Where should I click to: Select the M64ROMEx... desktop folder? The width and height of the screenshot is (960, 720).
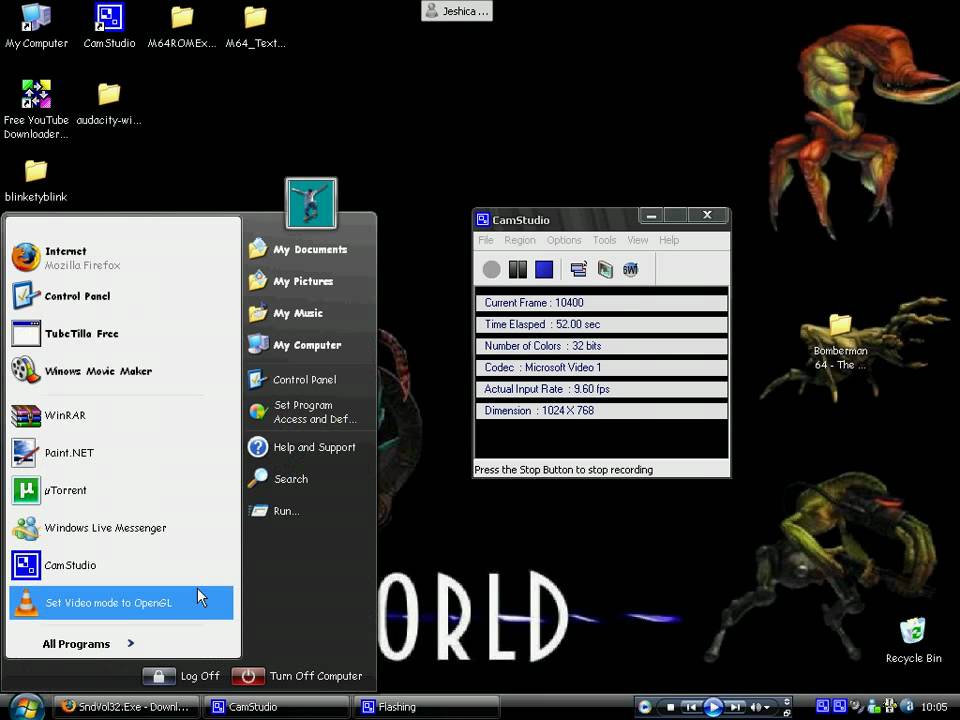click(x=182, y=26)
